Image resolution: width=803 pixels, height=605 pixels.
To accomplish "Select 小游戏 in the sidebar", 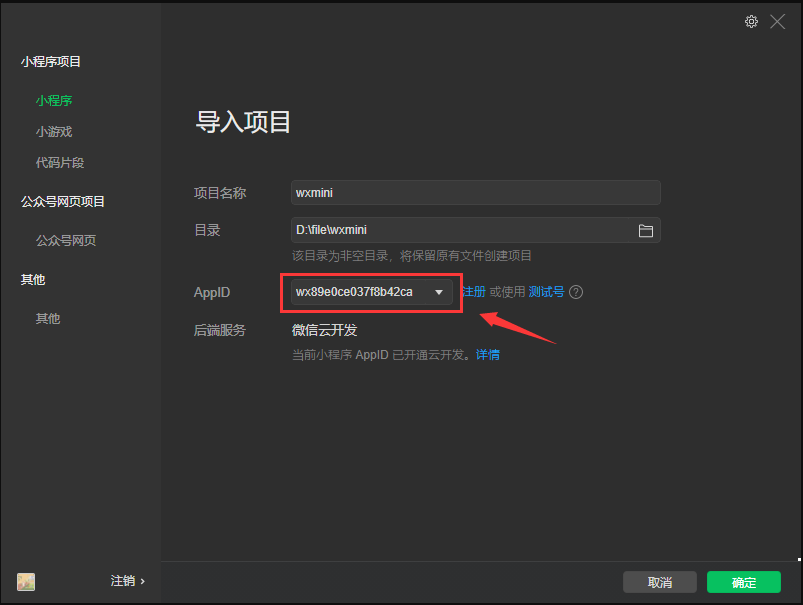I will pyautogui.click(x=54, y=131).
